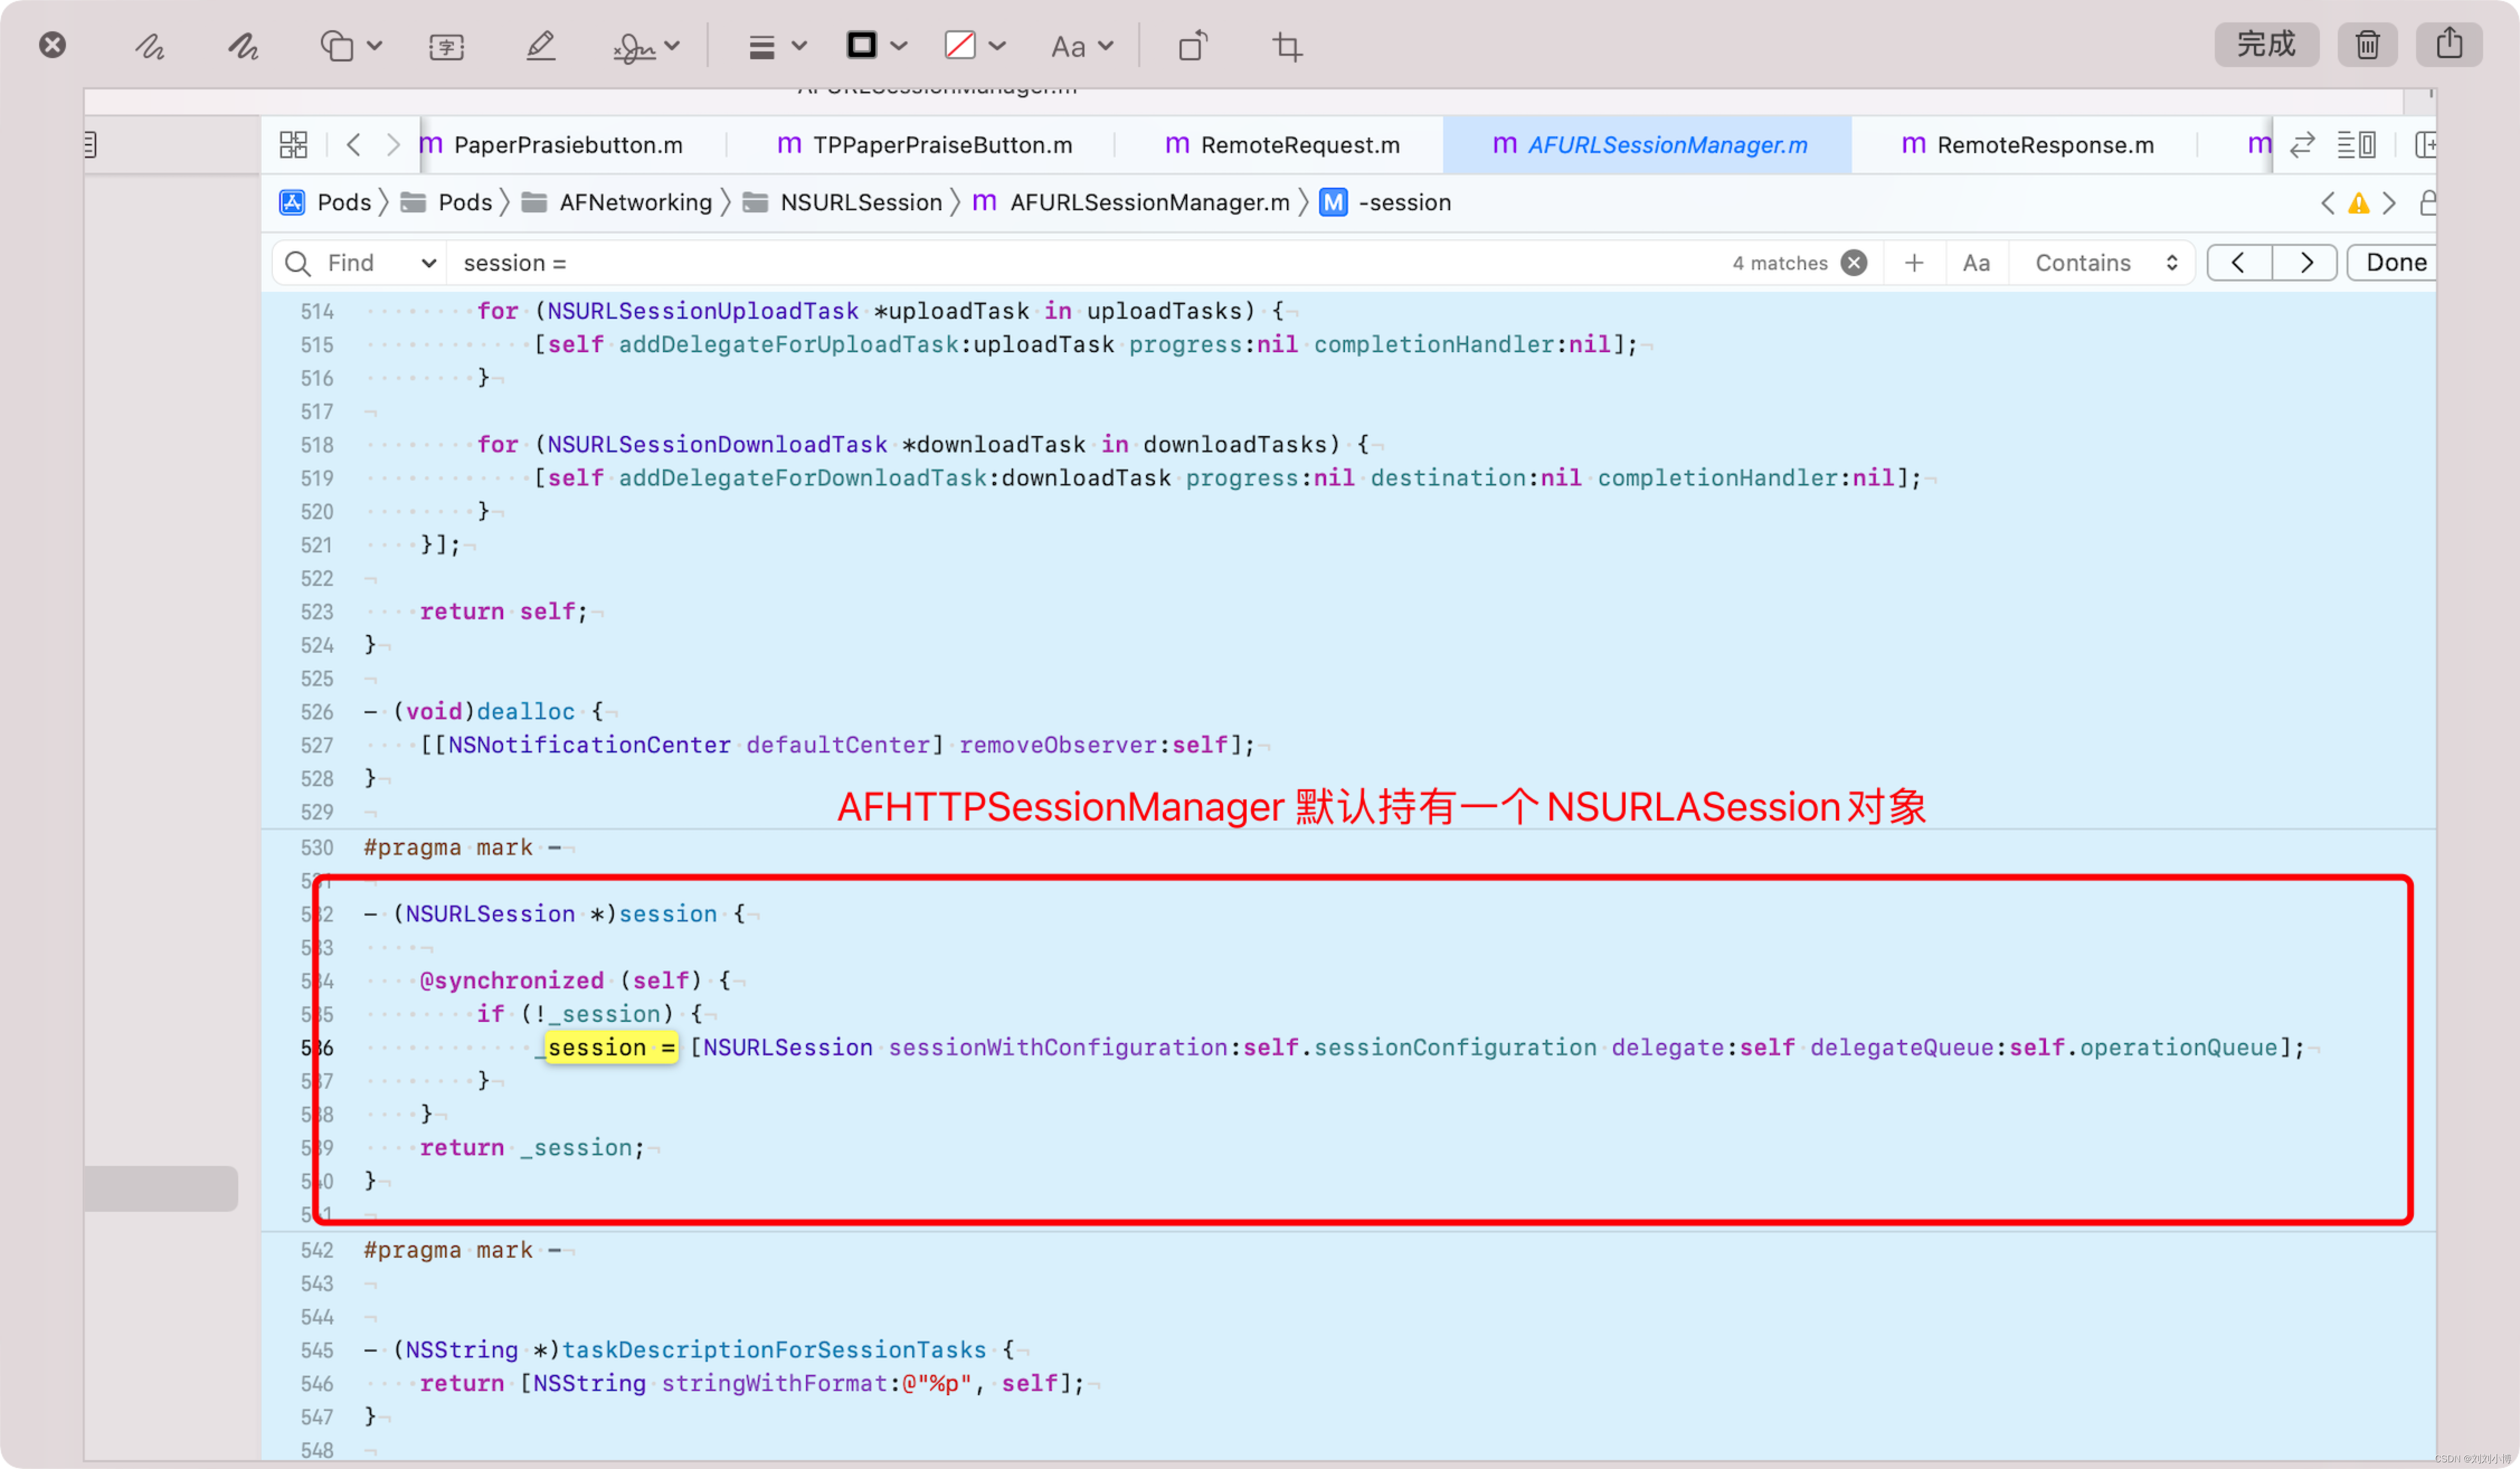2520x1469 pixels.
Task: Click '@synchronized' keyword on line 534
Action: [511, 980]
